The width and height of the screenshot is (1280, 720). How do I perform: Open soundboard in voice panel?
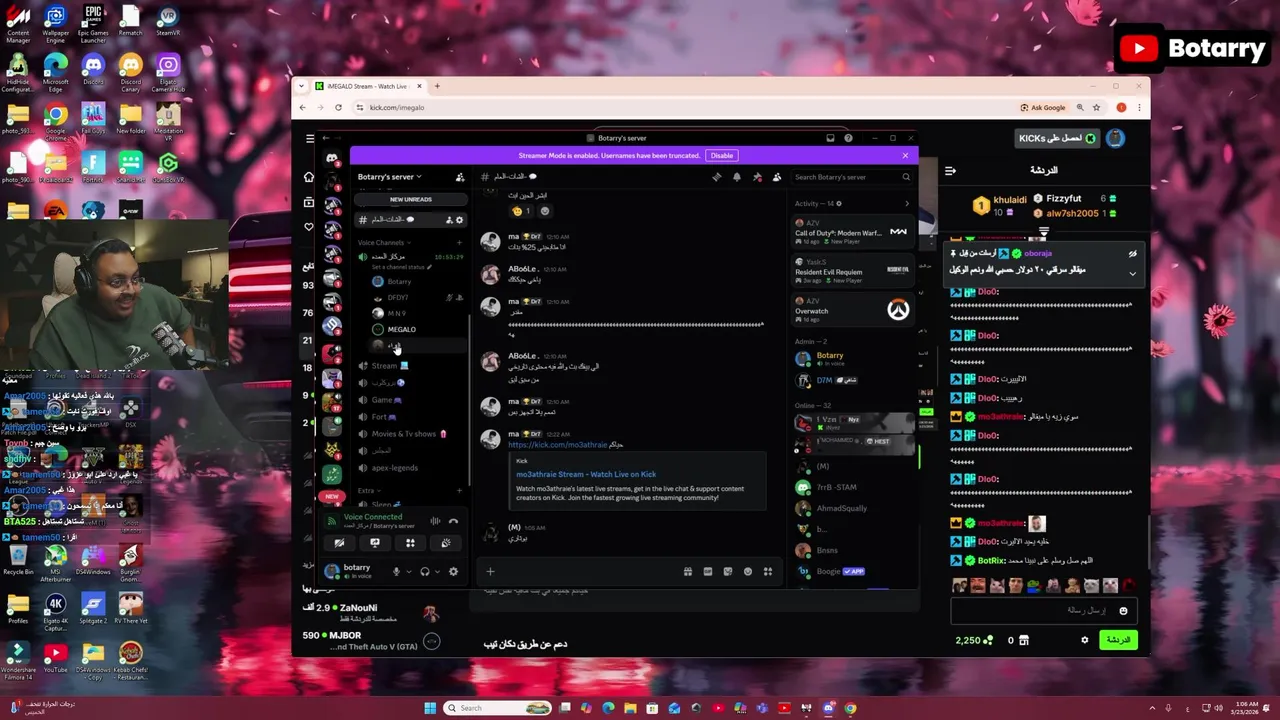(445, 543)
